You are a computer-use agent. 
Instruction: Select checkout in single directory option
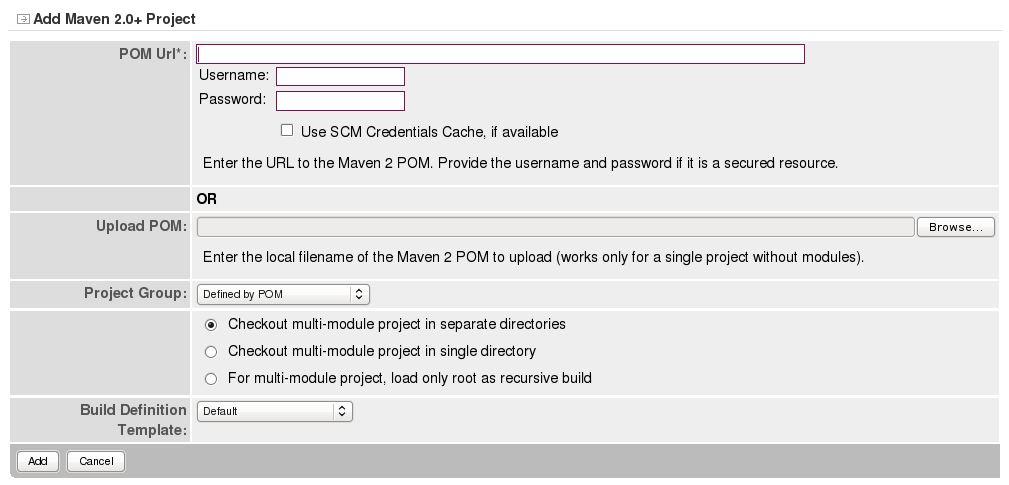point(210,352)
